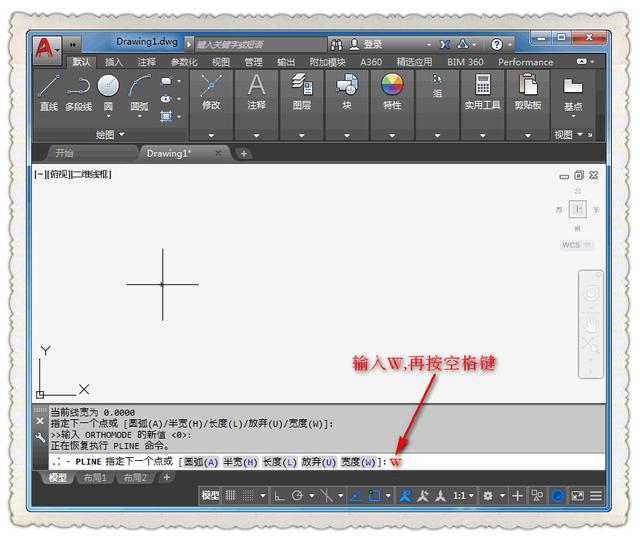Select the 圆弧 arc tool

click(x=139, y=93)
